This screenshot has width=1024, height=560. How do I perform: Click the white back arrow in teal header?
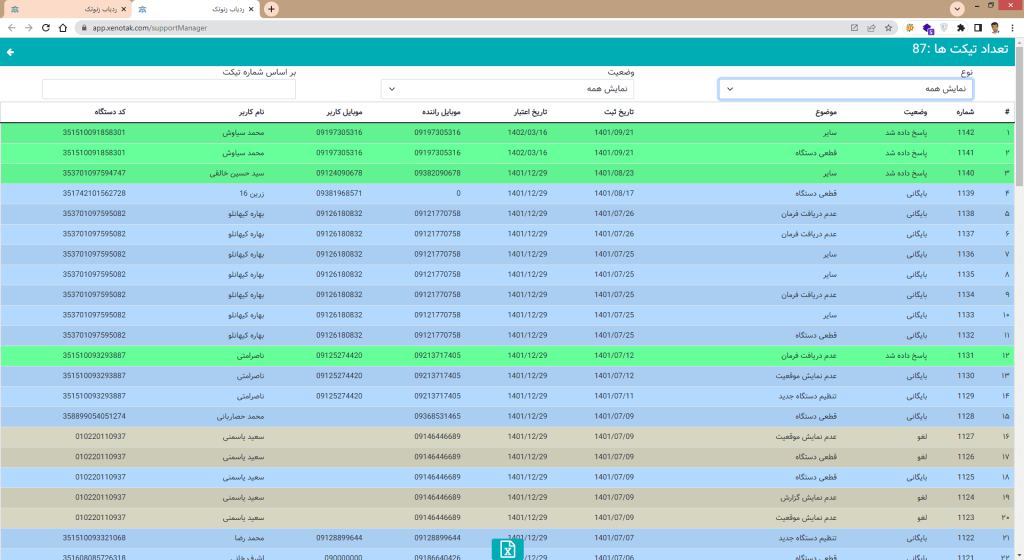(11, 51)
